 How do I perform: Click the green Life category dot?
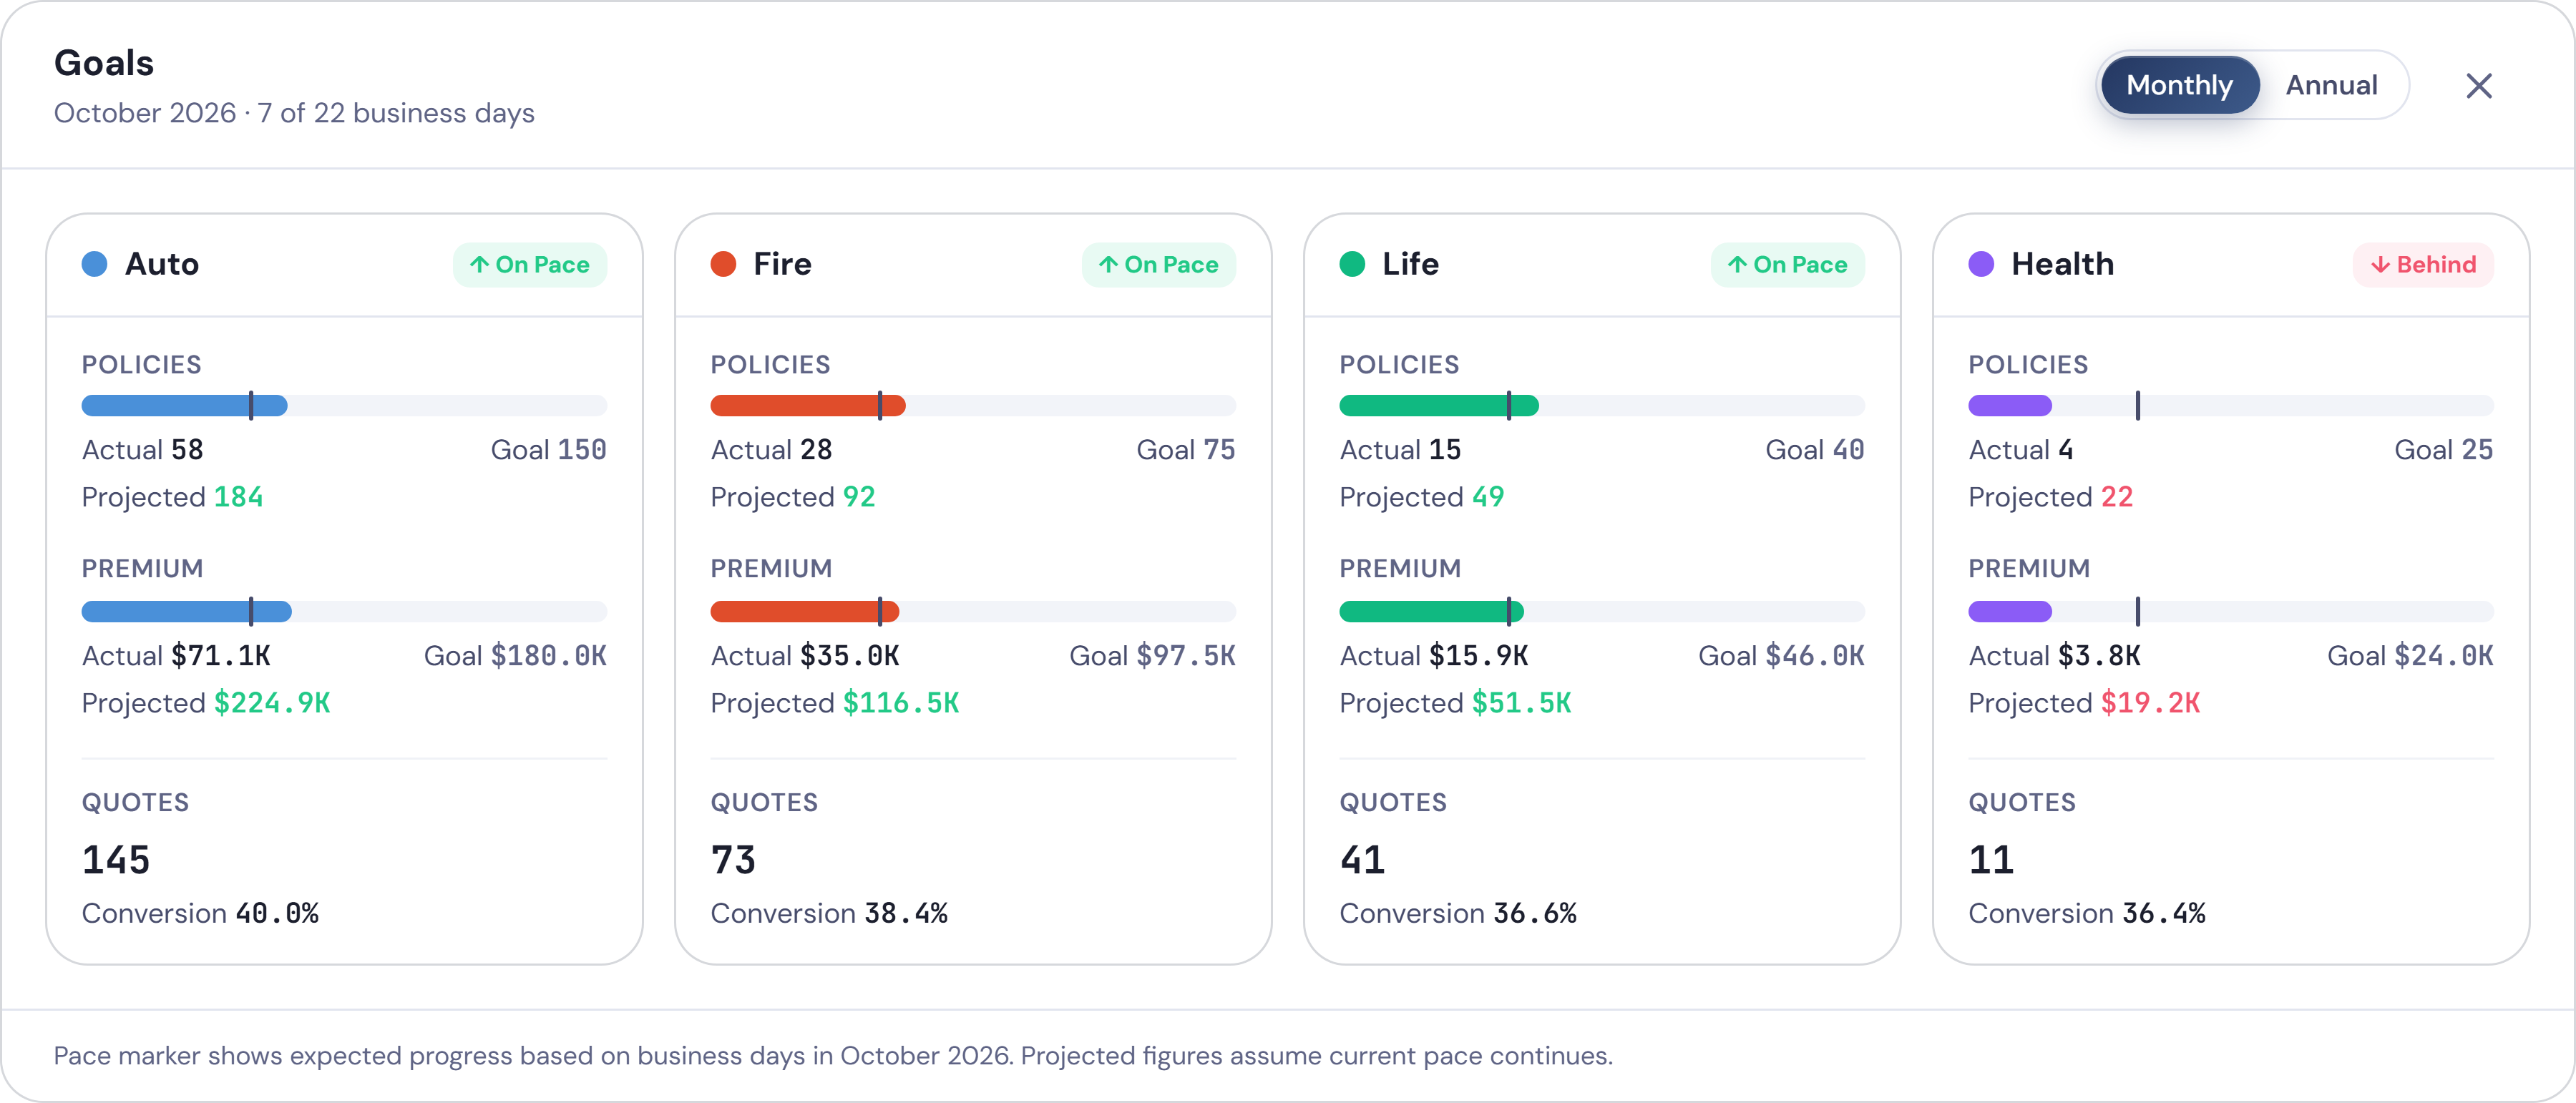coord(1352,264)
